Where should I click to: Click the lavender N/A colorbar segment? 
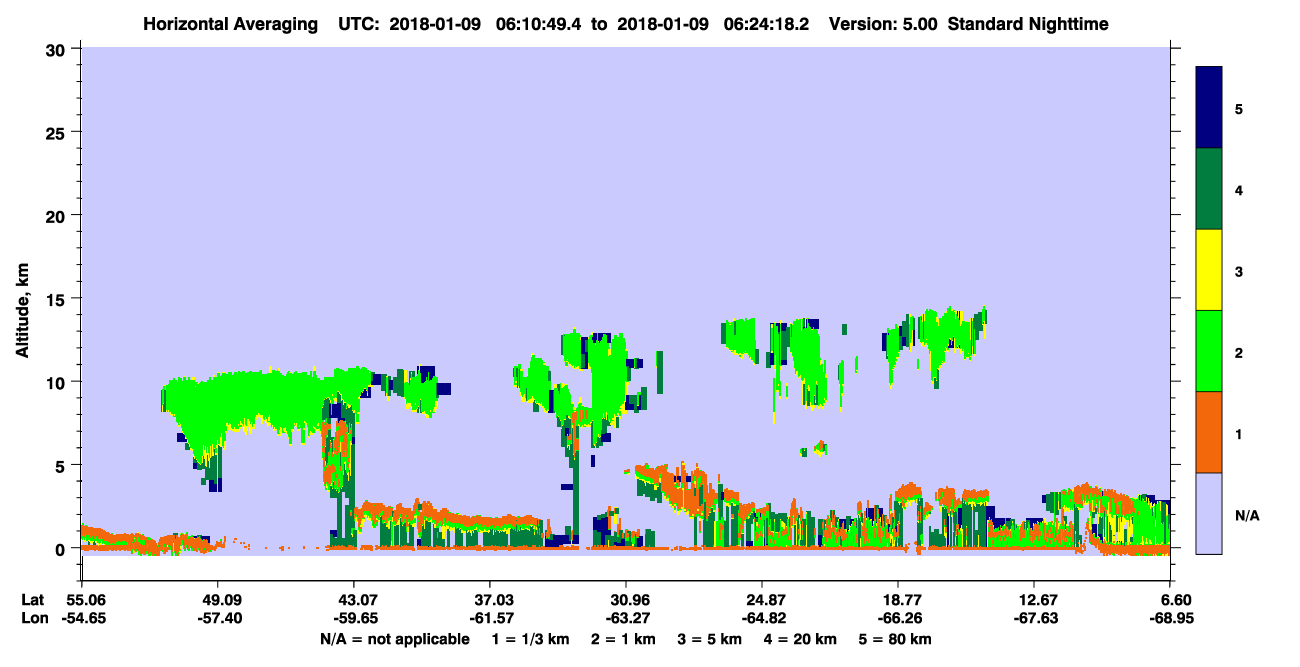[x=1209, y=512]
